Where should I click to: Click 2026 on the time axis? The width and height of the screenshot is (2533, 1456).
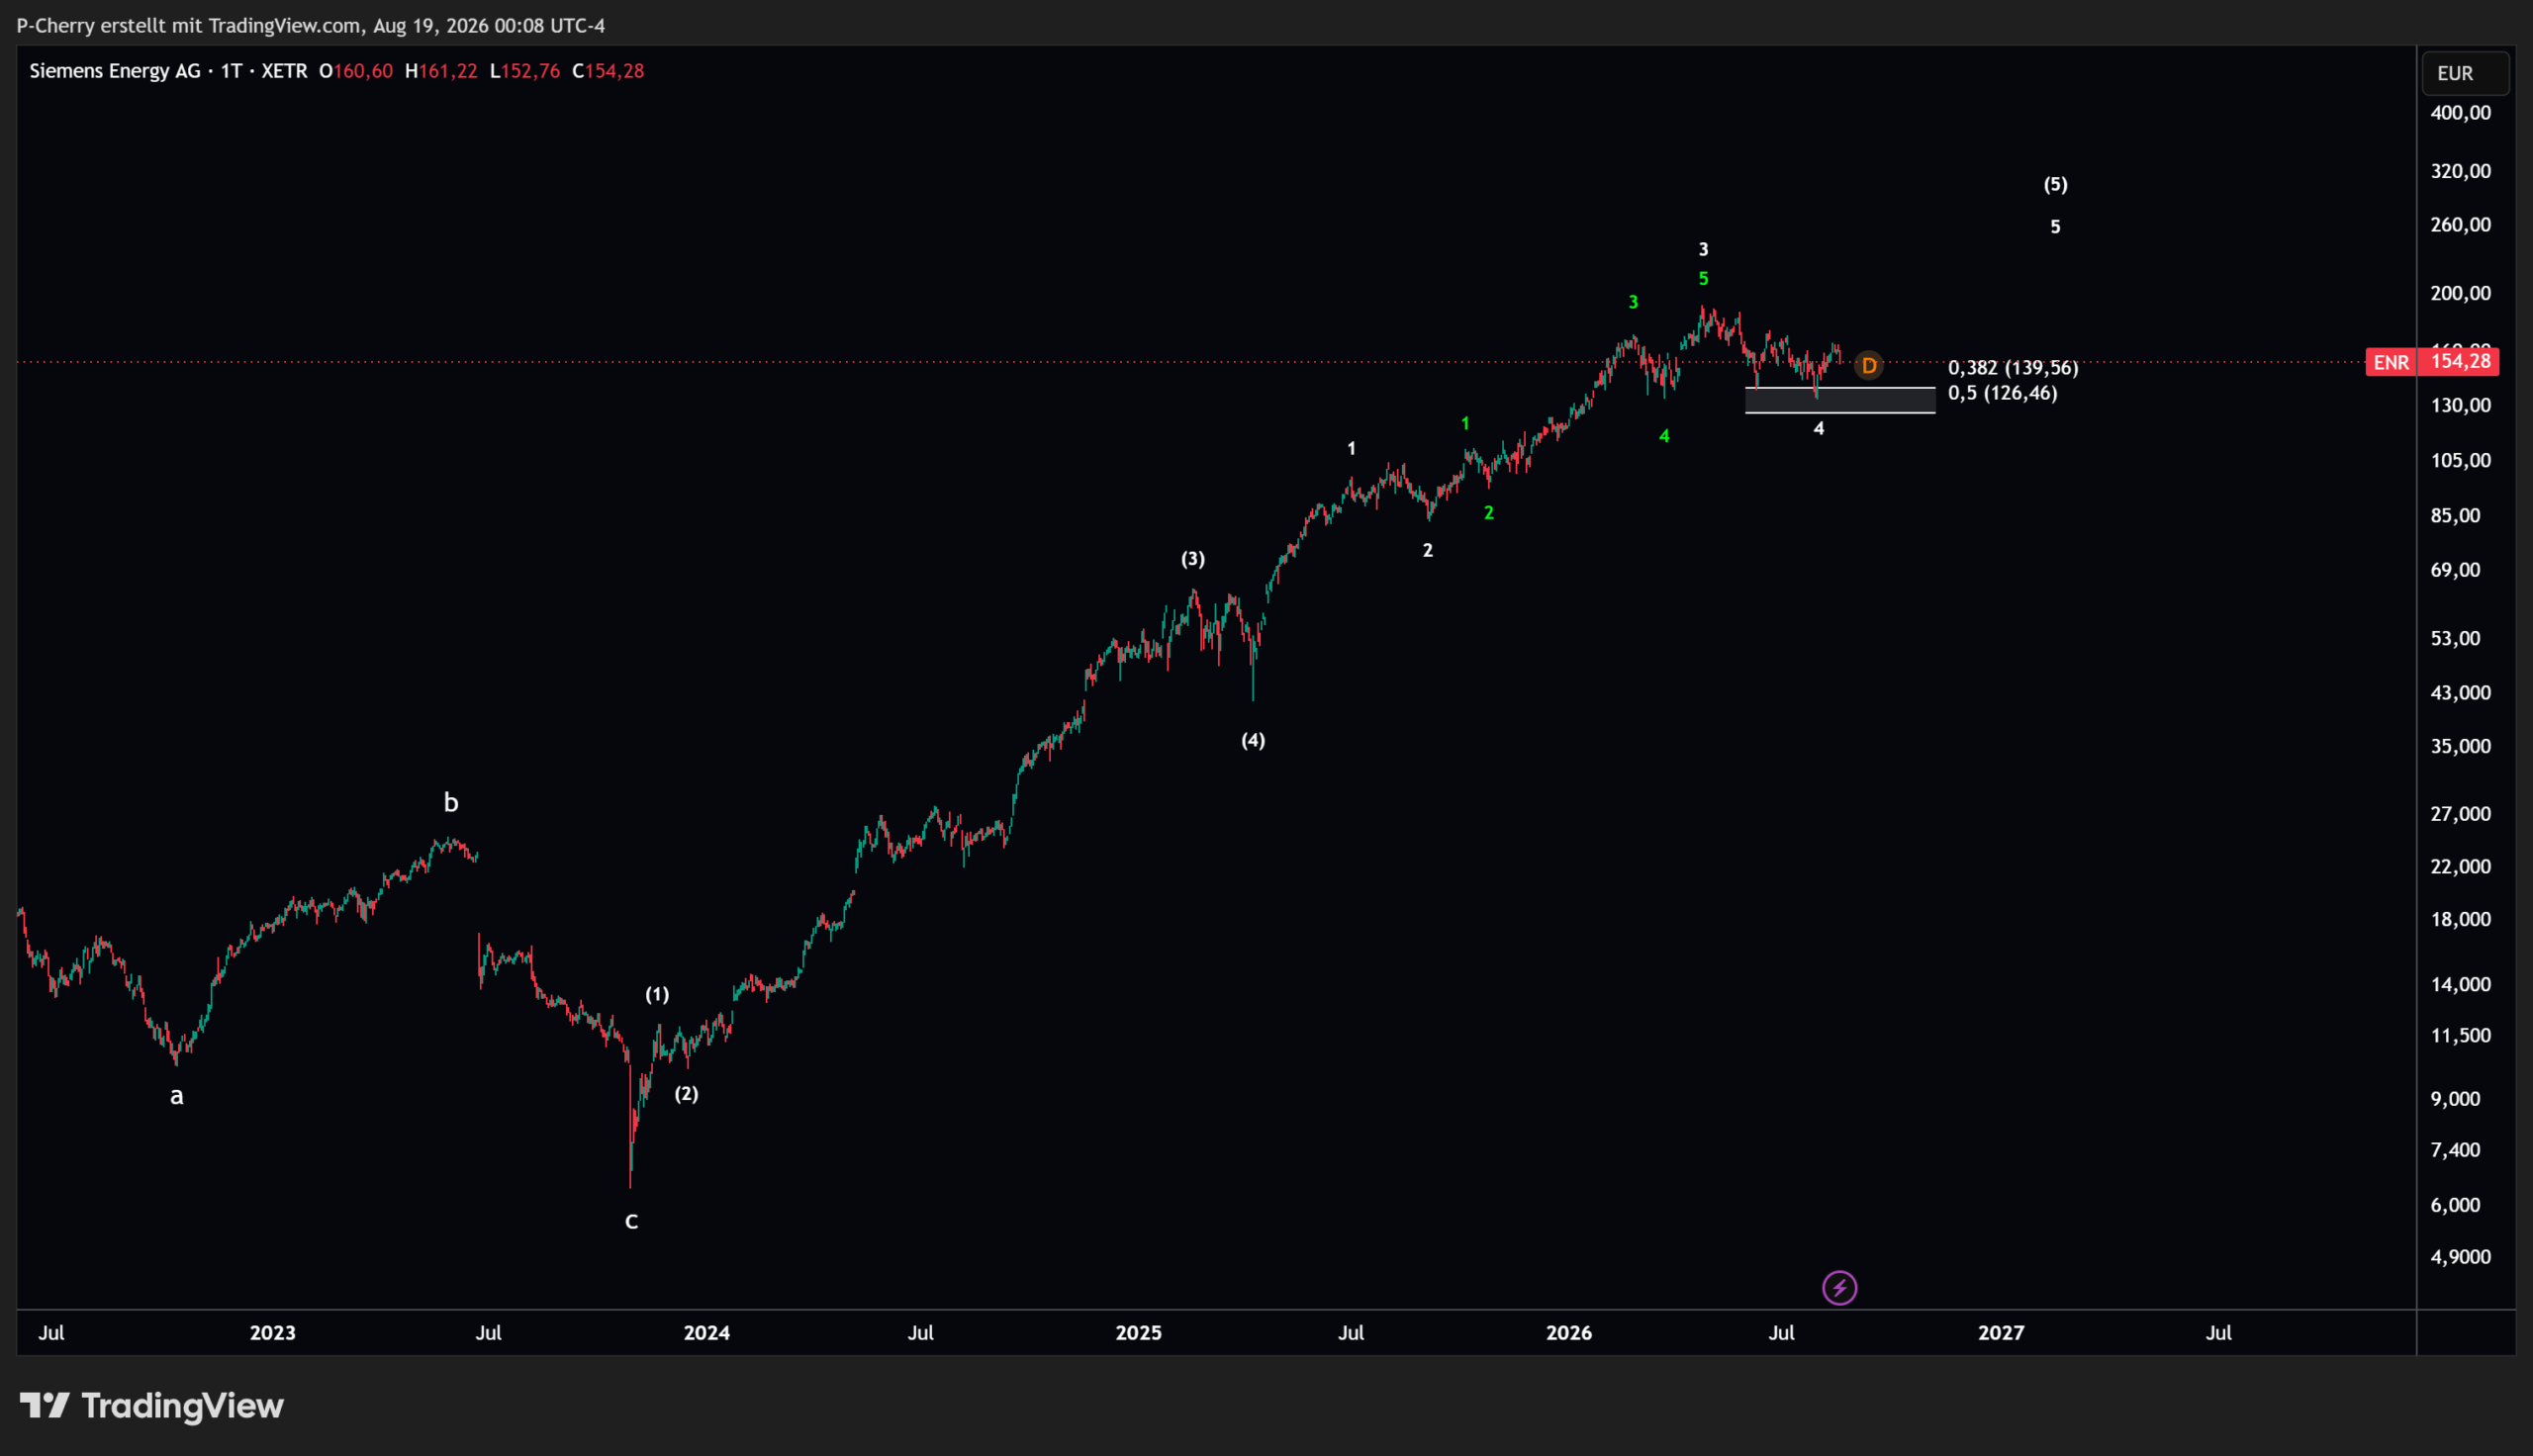[1569, 1333]
